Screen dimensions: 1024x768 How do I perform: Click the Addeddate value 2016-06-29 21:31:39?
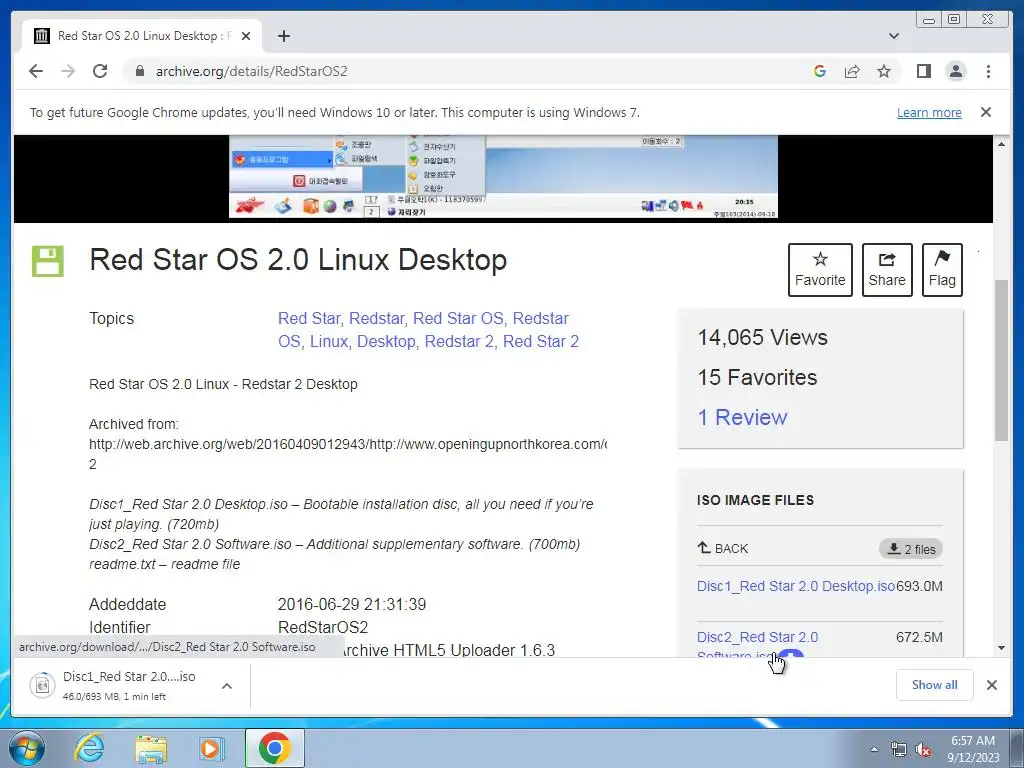[352, 605]
